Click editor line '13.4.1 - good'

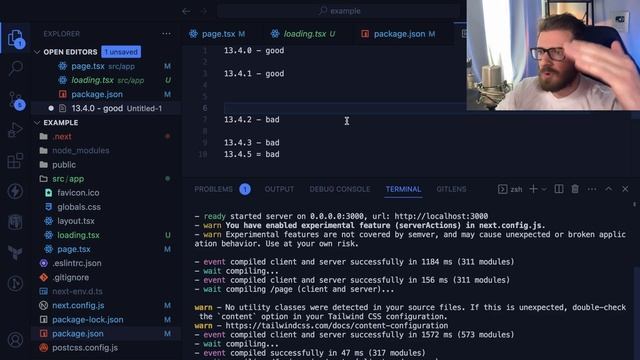pos(254,74)
